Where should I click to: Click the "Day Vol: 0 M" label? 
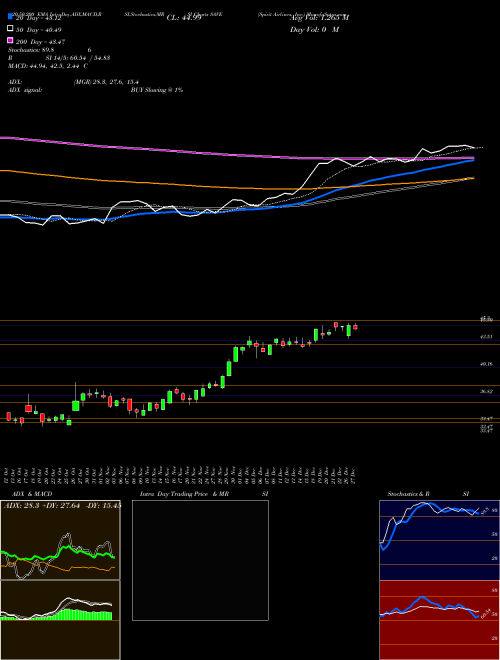(314, 29)
